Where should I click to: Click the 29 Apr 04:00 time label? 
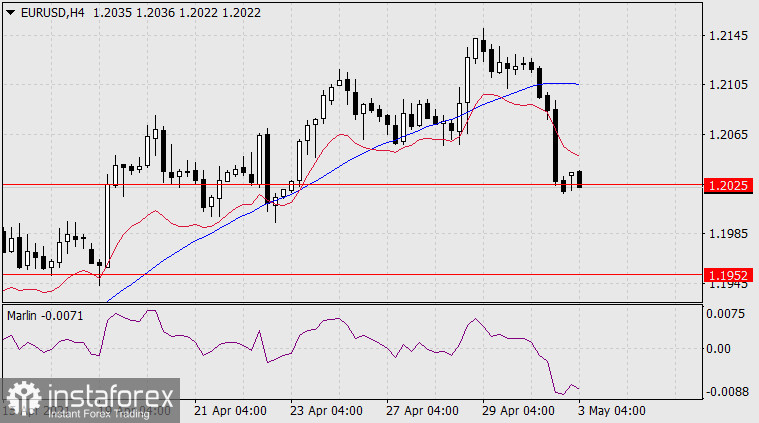point(518,411)
